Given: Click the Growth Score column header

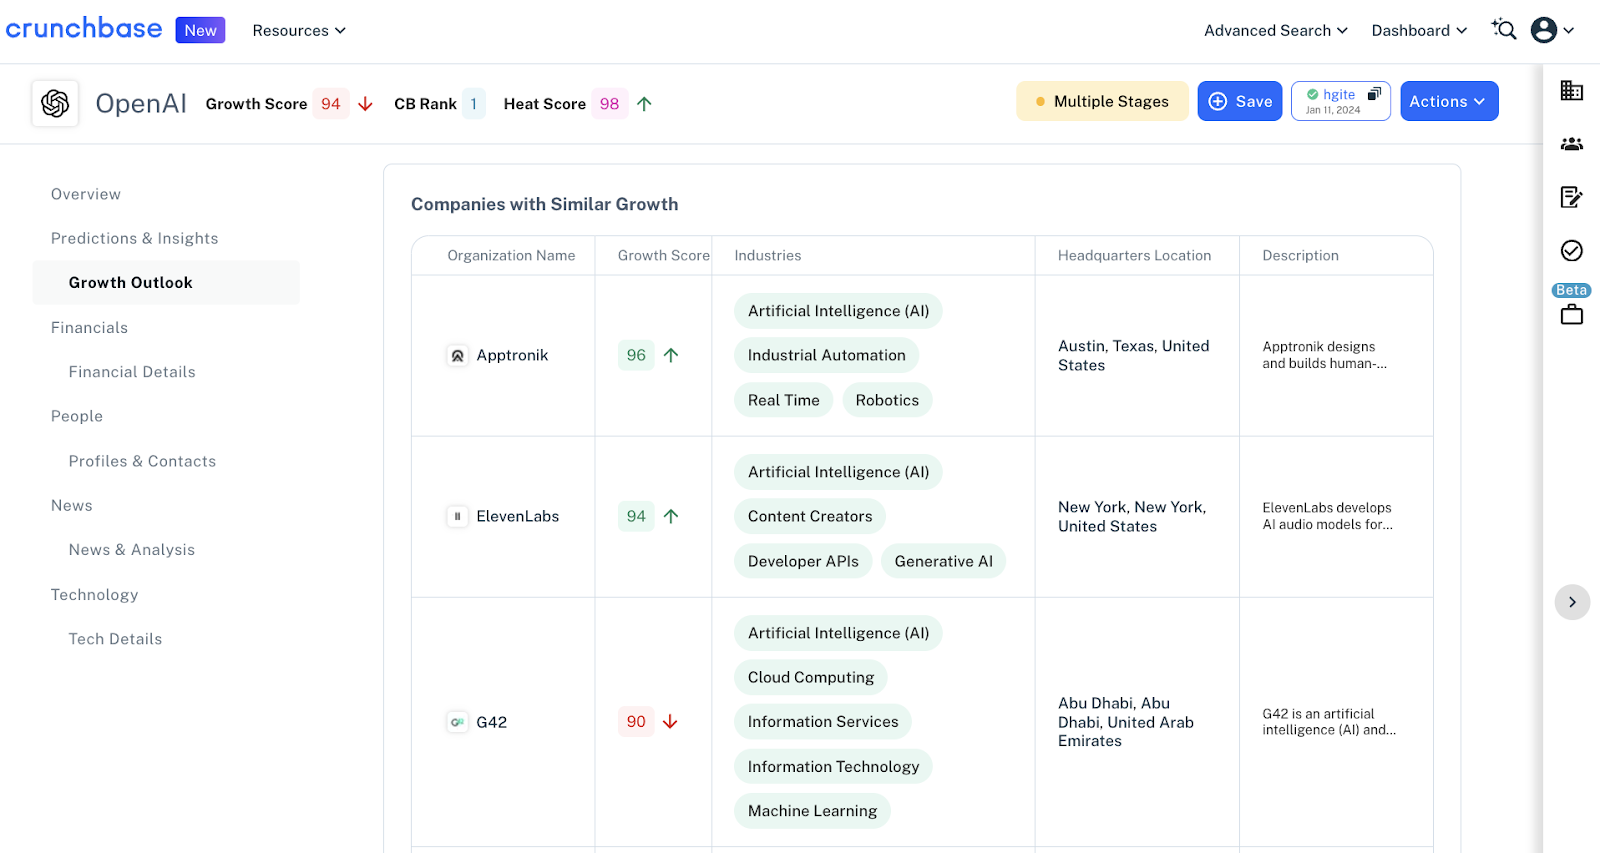Looking at the screenshot, I should click(x=664, y=256).
